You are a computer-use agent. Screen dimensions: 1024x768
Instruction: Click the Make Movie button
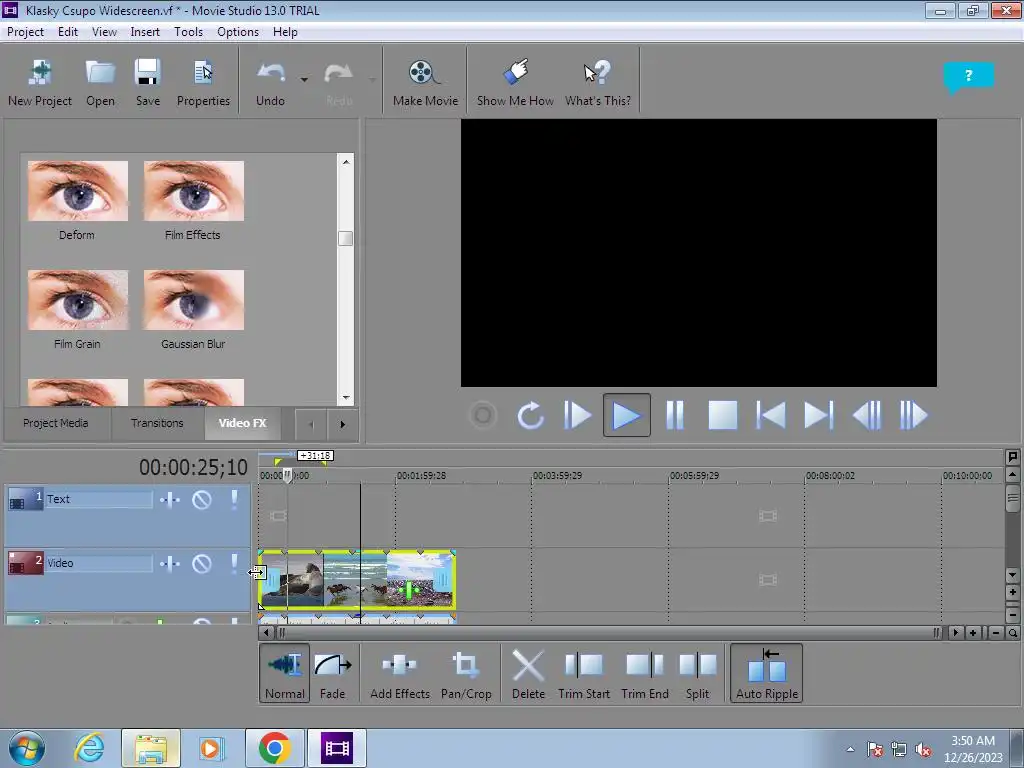coord(425,82)
